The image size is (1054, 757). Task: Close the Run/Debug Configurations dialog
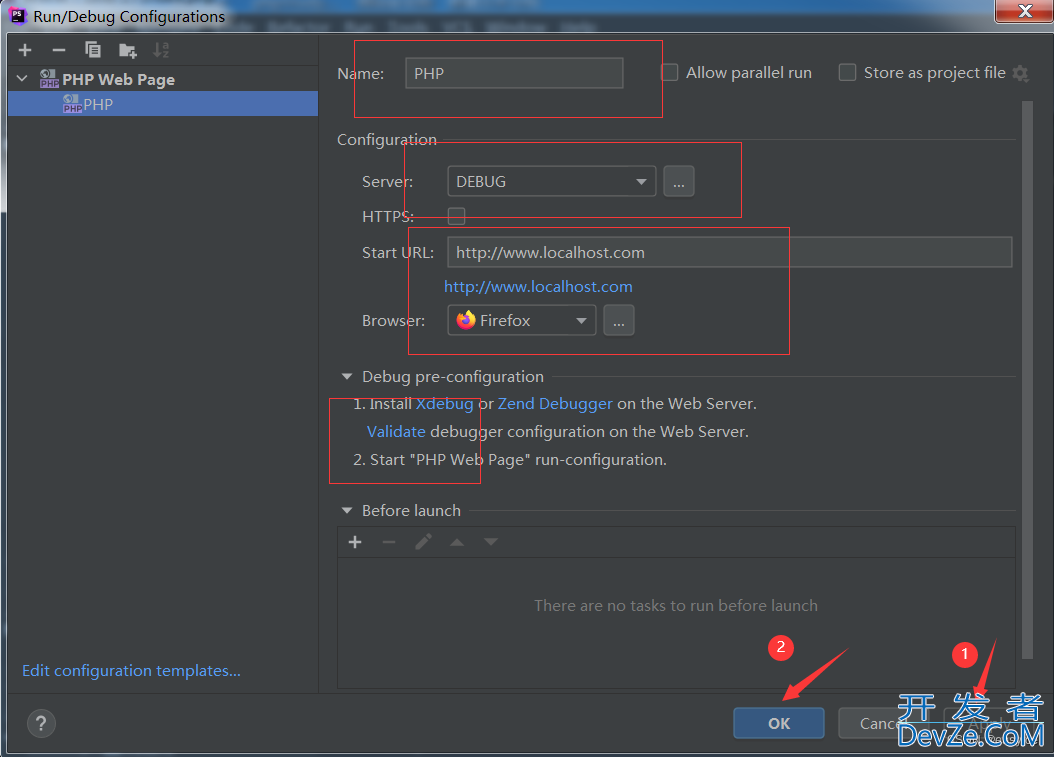coord(1024,11)
